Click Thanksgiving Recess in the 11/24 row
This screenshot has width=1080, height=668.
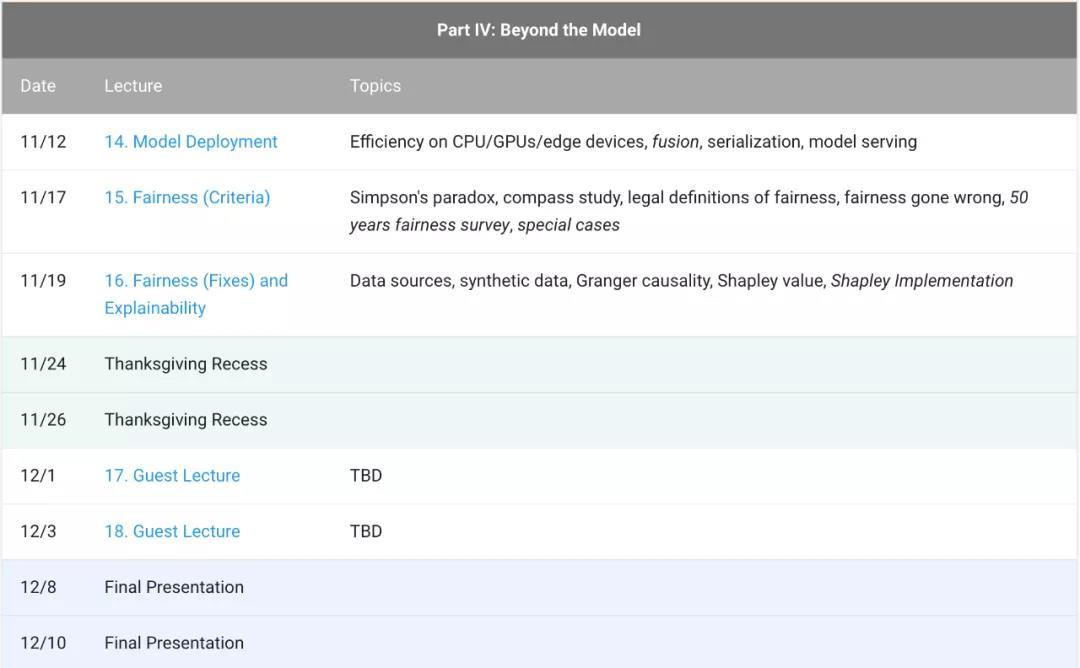[x=186, y=364]
